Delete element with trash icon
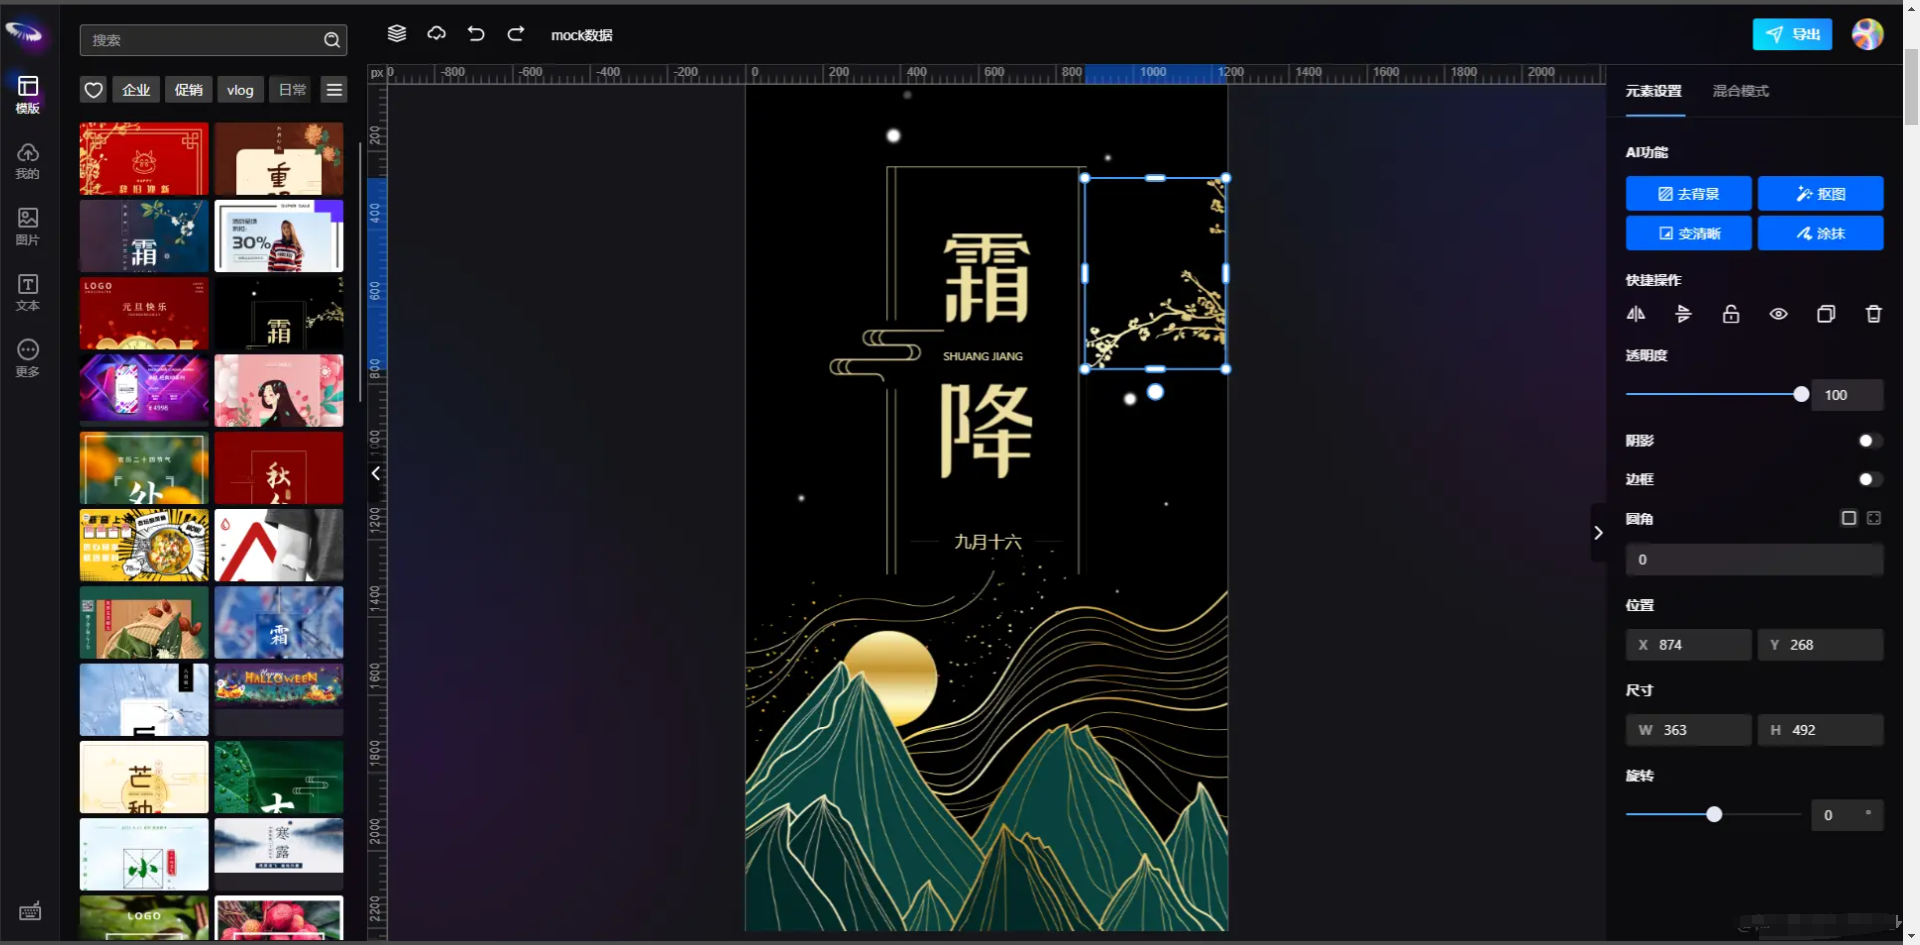Viewport: 1920px width, 945px height. (1874, 314)
